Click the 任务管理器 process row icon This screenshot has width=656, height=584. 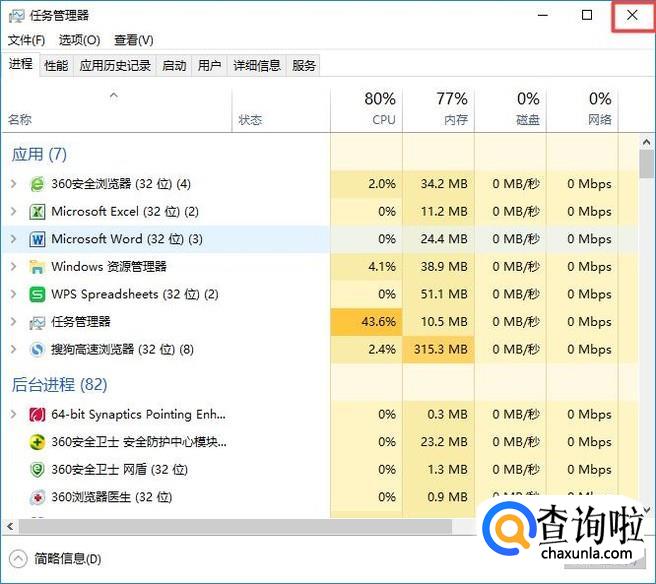coord(37,322)
